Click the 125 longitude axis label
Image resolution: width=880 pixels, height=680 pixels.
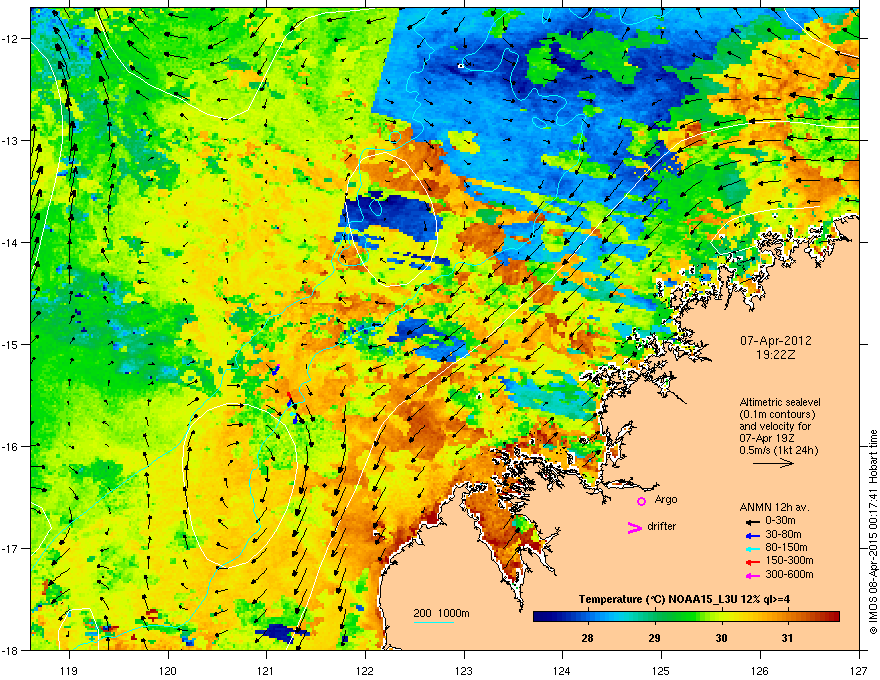661,670
